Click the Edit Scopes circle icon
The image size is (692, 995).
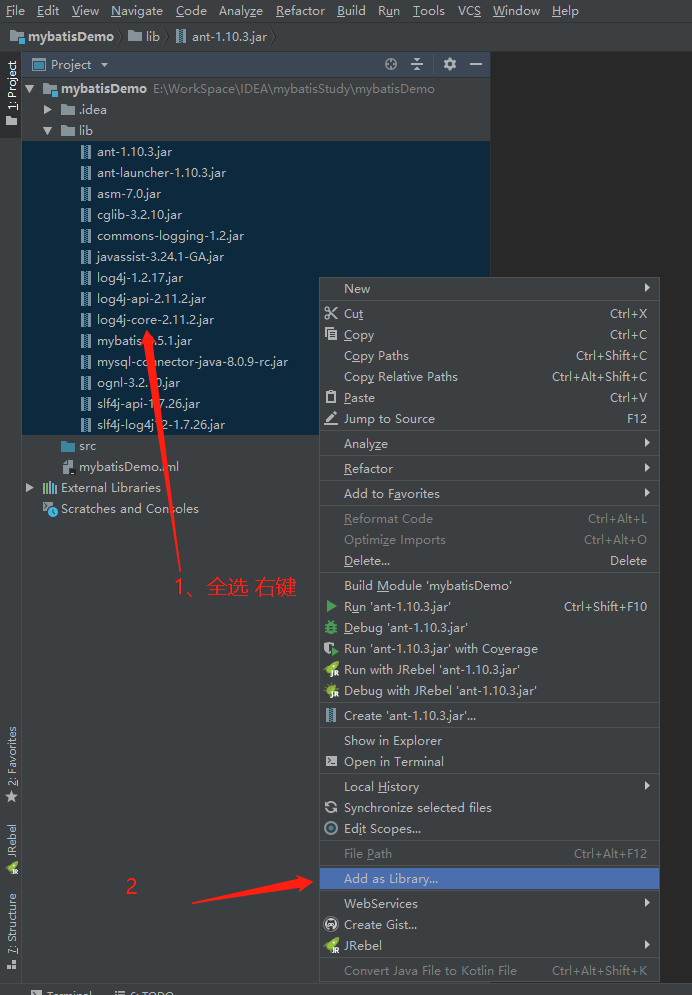(331, 828)
